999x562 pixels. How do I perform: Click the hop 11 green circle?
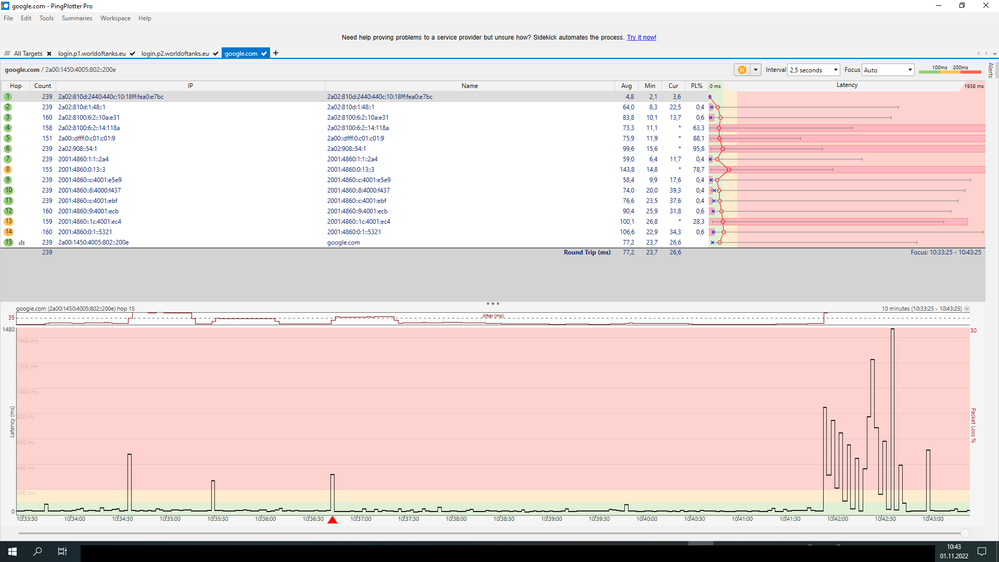click(x=8, y=201)
